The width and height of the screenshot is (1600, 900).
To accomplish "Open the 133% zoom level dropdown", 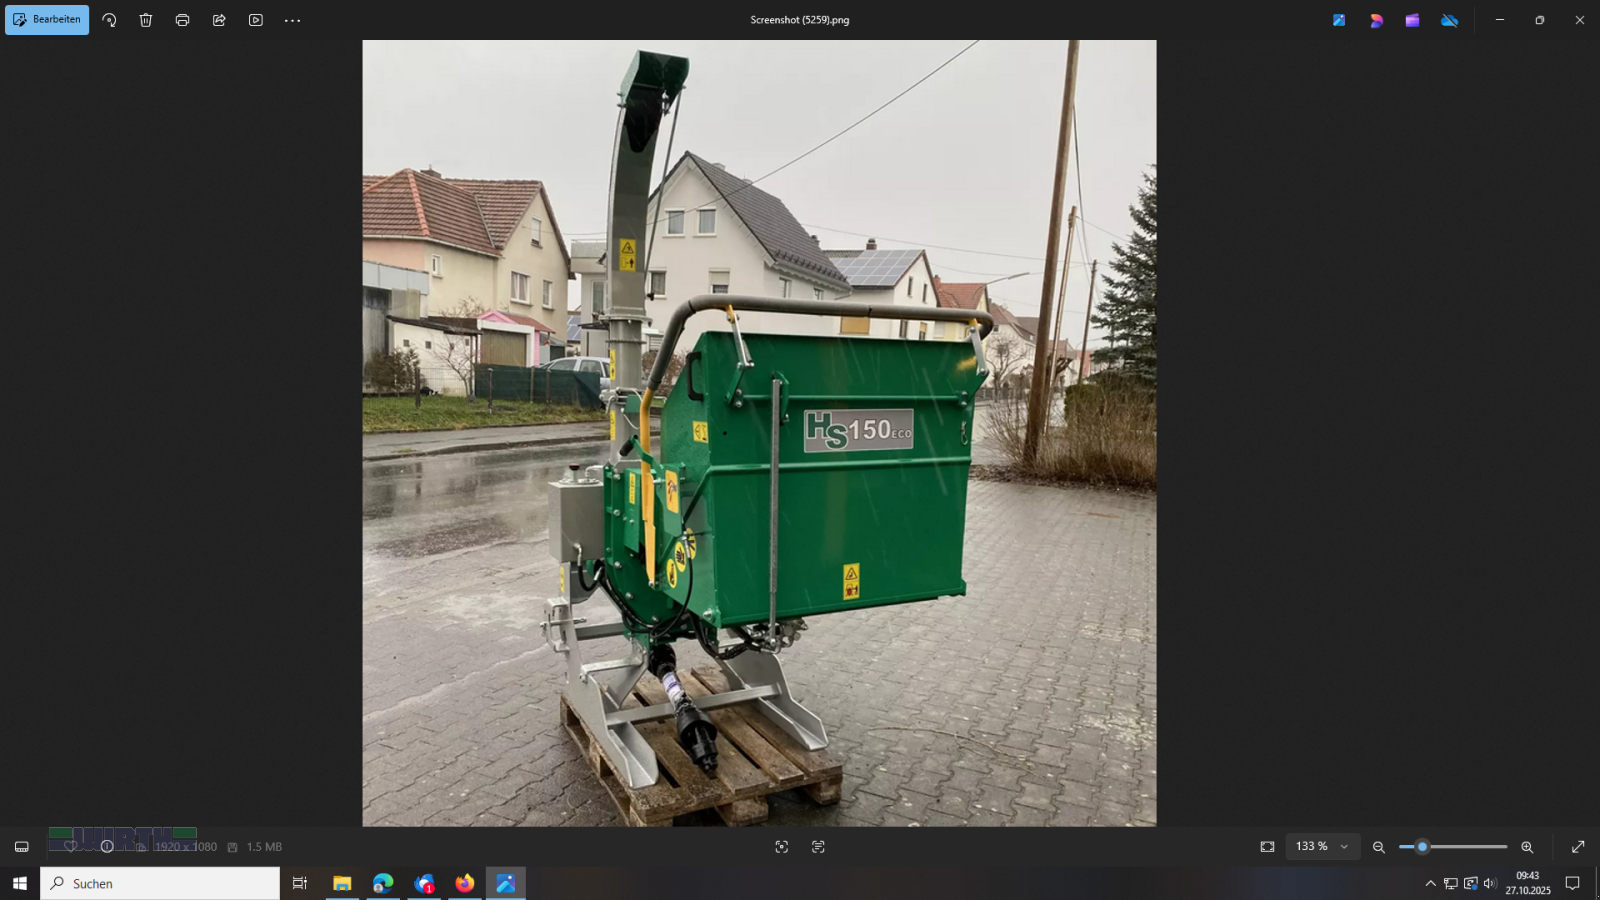I will [x=1322, y=846].
